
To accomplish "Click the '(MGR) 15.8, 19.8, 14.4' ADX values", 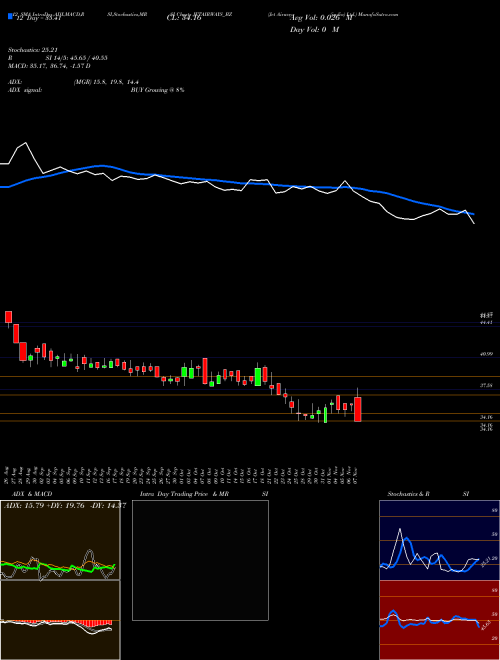I will 106,82.
